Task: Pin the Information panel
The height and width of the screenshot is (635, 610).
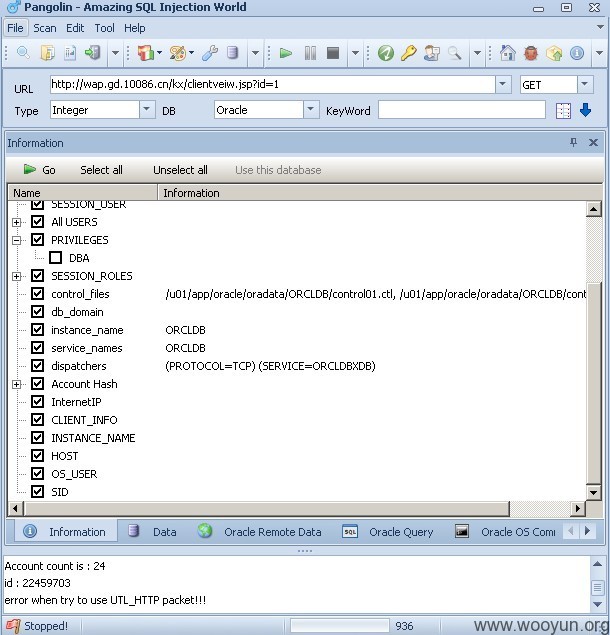Action: pos(573,142)
